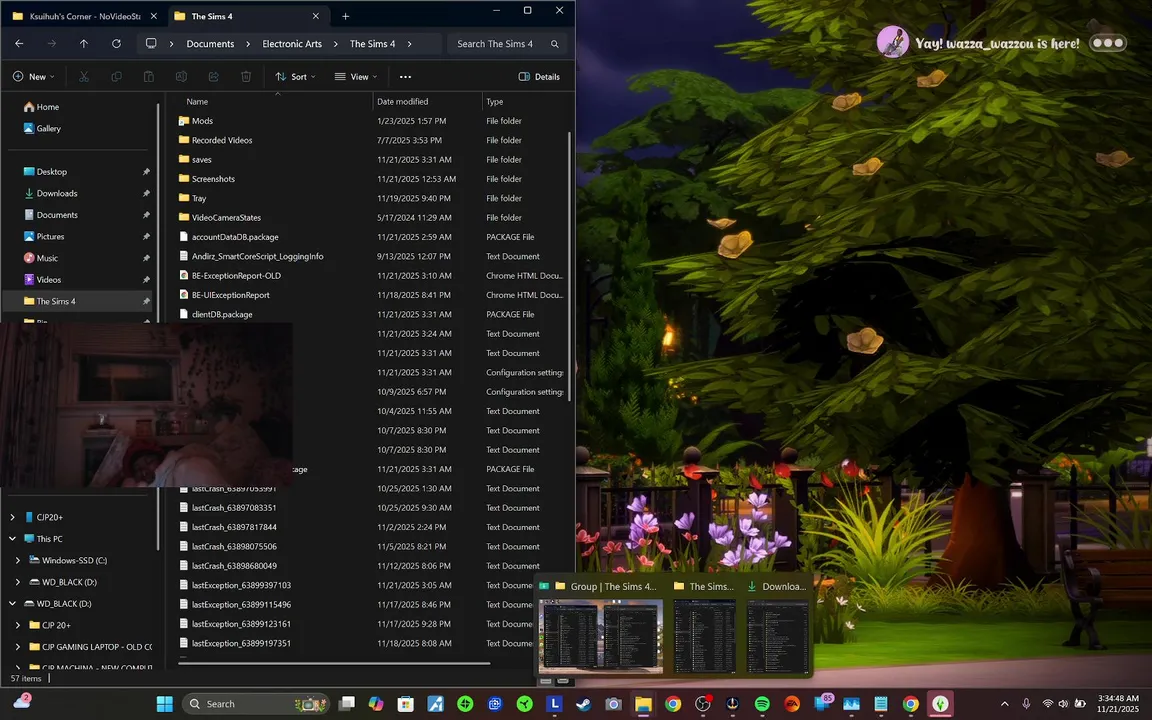Open the EA app from the taskbar
This screenshot has height=720, width=1152.
point(792,704)
